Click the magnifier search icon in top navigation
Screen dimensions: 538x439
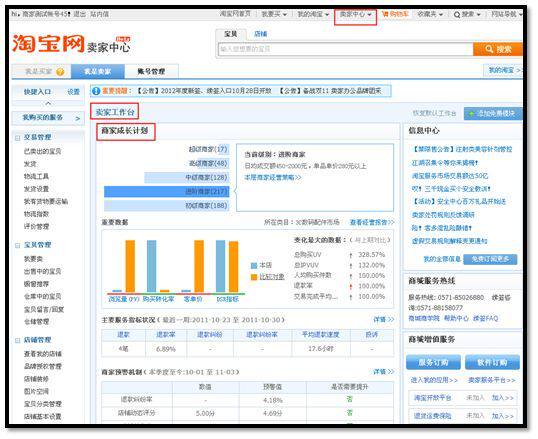click(x=457, y=15)
